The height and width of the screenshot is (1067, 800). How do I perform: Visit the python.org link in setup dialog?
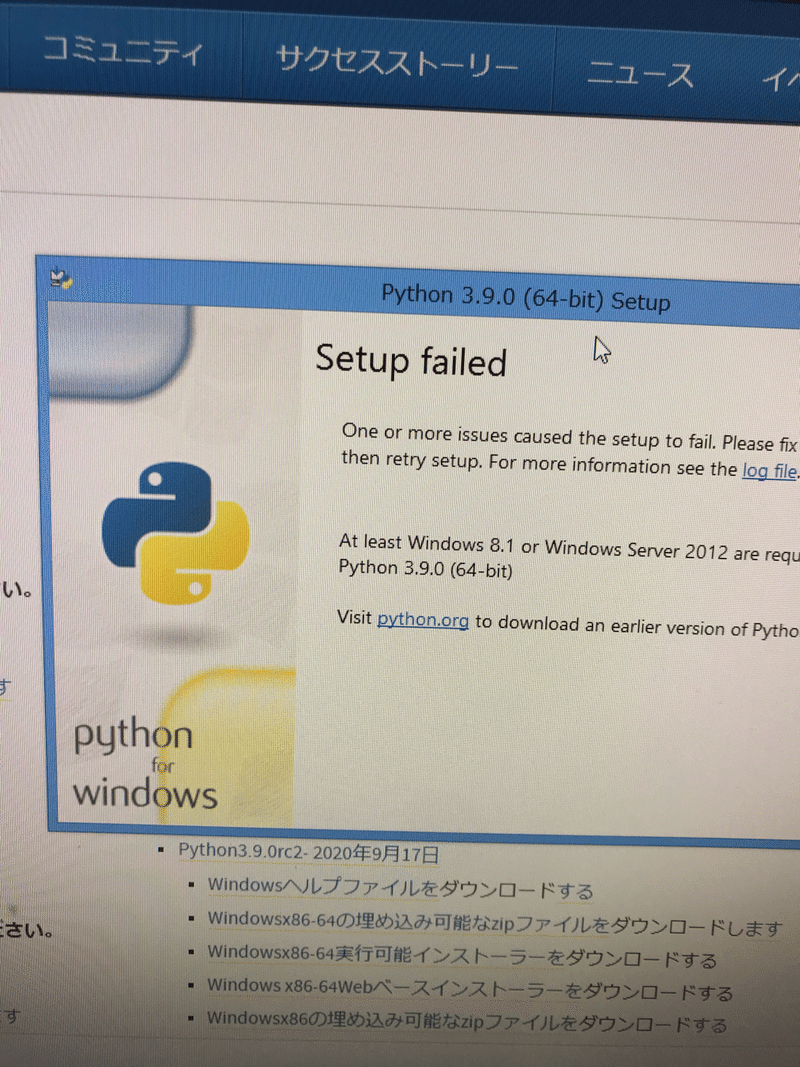[422, 620]
